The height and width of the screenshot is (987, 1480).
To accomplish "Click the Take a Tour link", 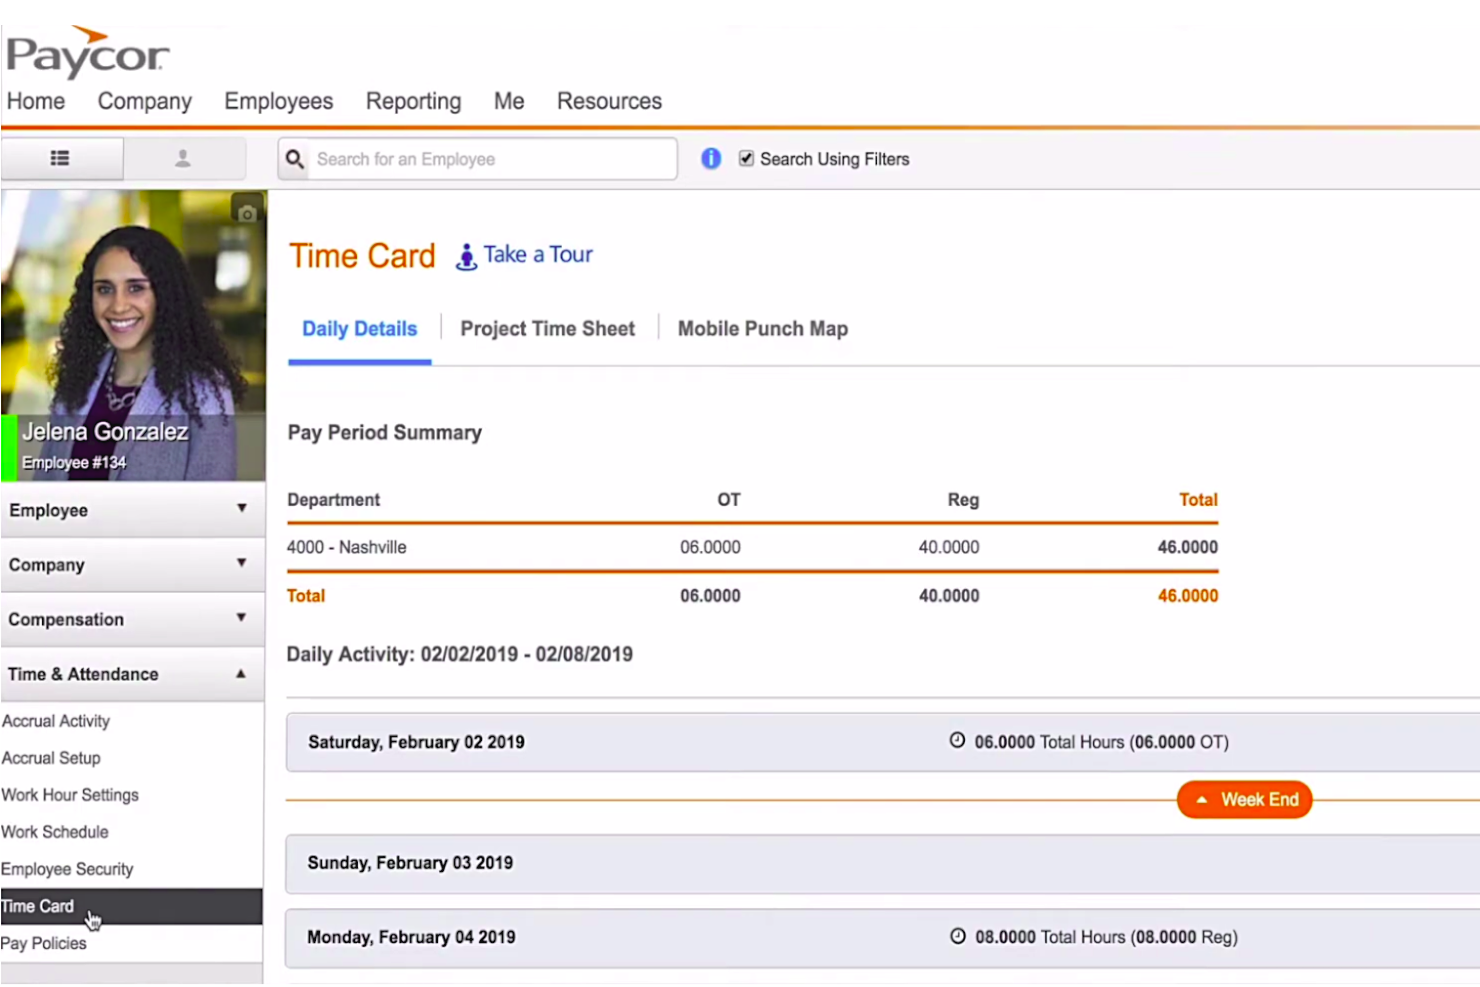I will (538, 255).
